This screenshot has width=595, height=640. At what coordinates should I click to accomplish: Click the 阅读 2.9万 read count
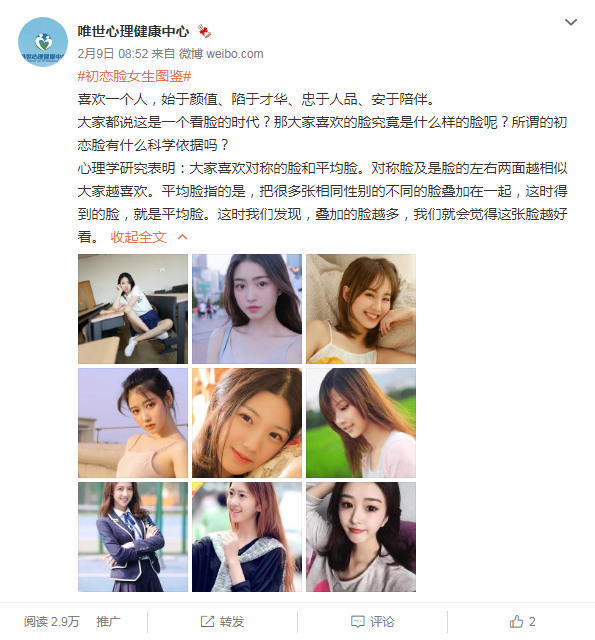tap(51, 622)
